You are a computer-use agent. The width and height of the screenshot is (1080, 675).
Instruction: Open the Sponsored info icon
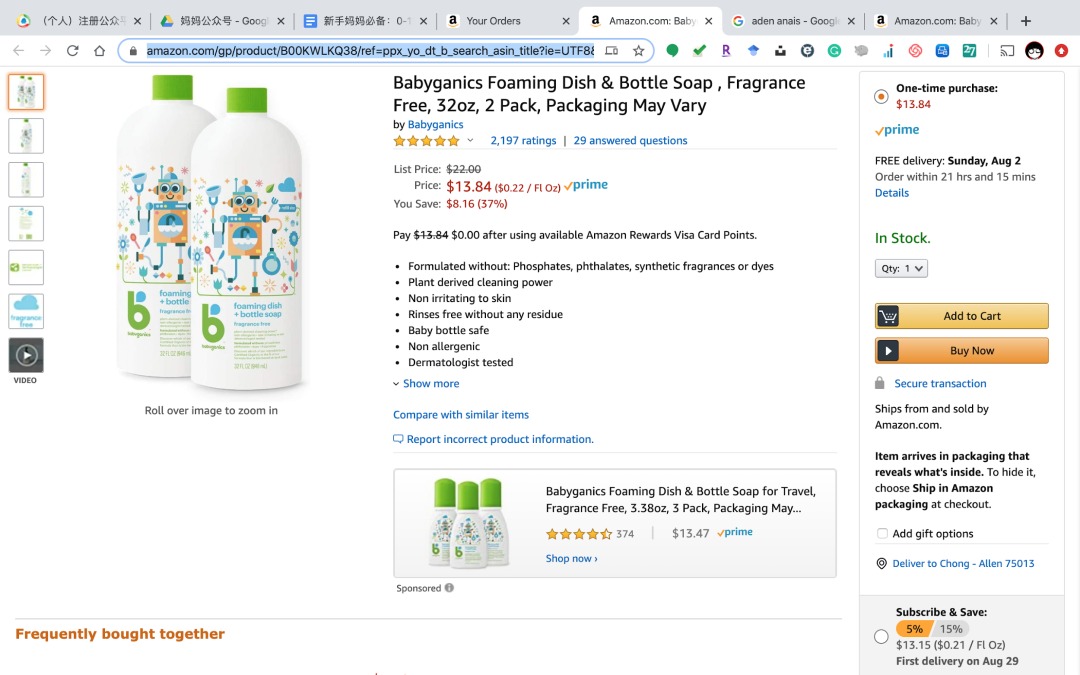pos(449,588)
